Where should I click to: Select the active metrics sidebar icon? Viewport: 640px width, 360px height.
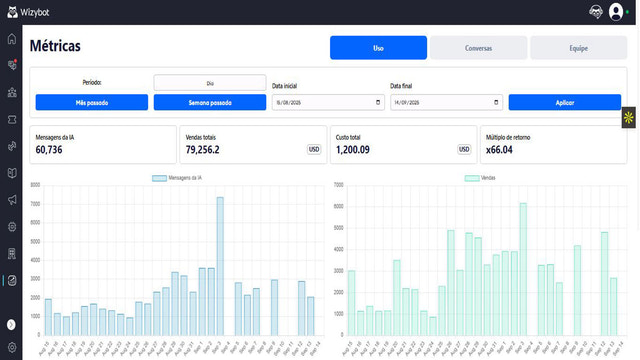coord(12,280)
